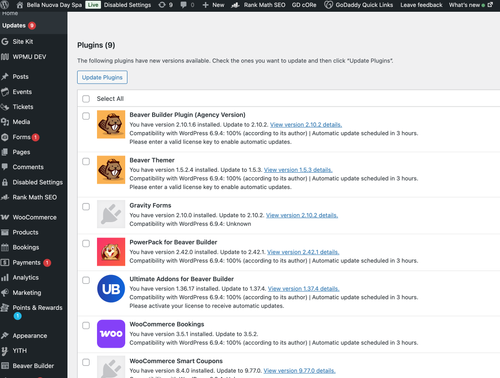Click the PowerPack red beaver thumbnail
This screenshot has height=378, width=500.
[111, 252]
